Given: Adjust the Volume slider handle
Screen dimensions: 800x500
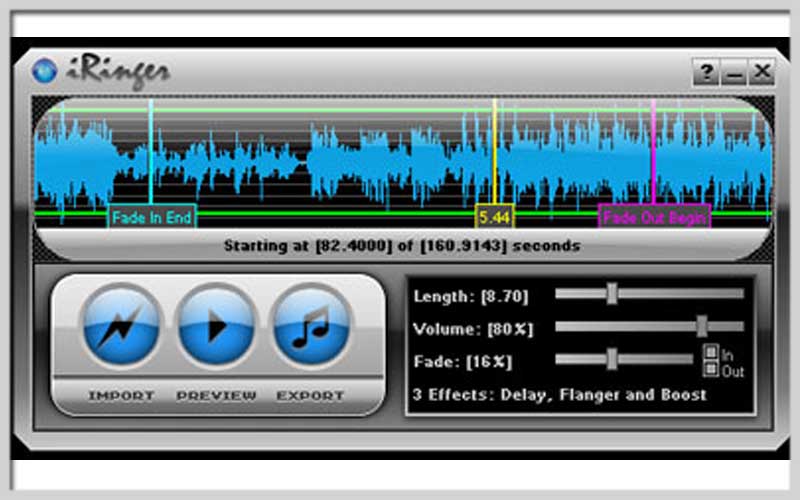Looking at the screenshot, I should coord(702,326).
